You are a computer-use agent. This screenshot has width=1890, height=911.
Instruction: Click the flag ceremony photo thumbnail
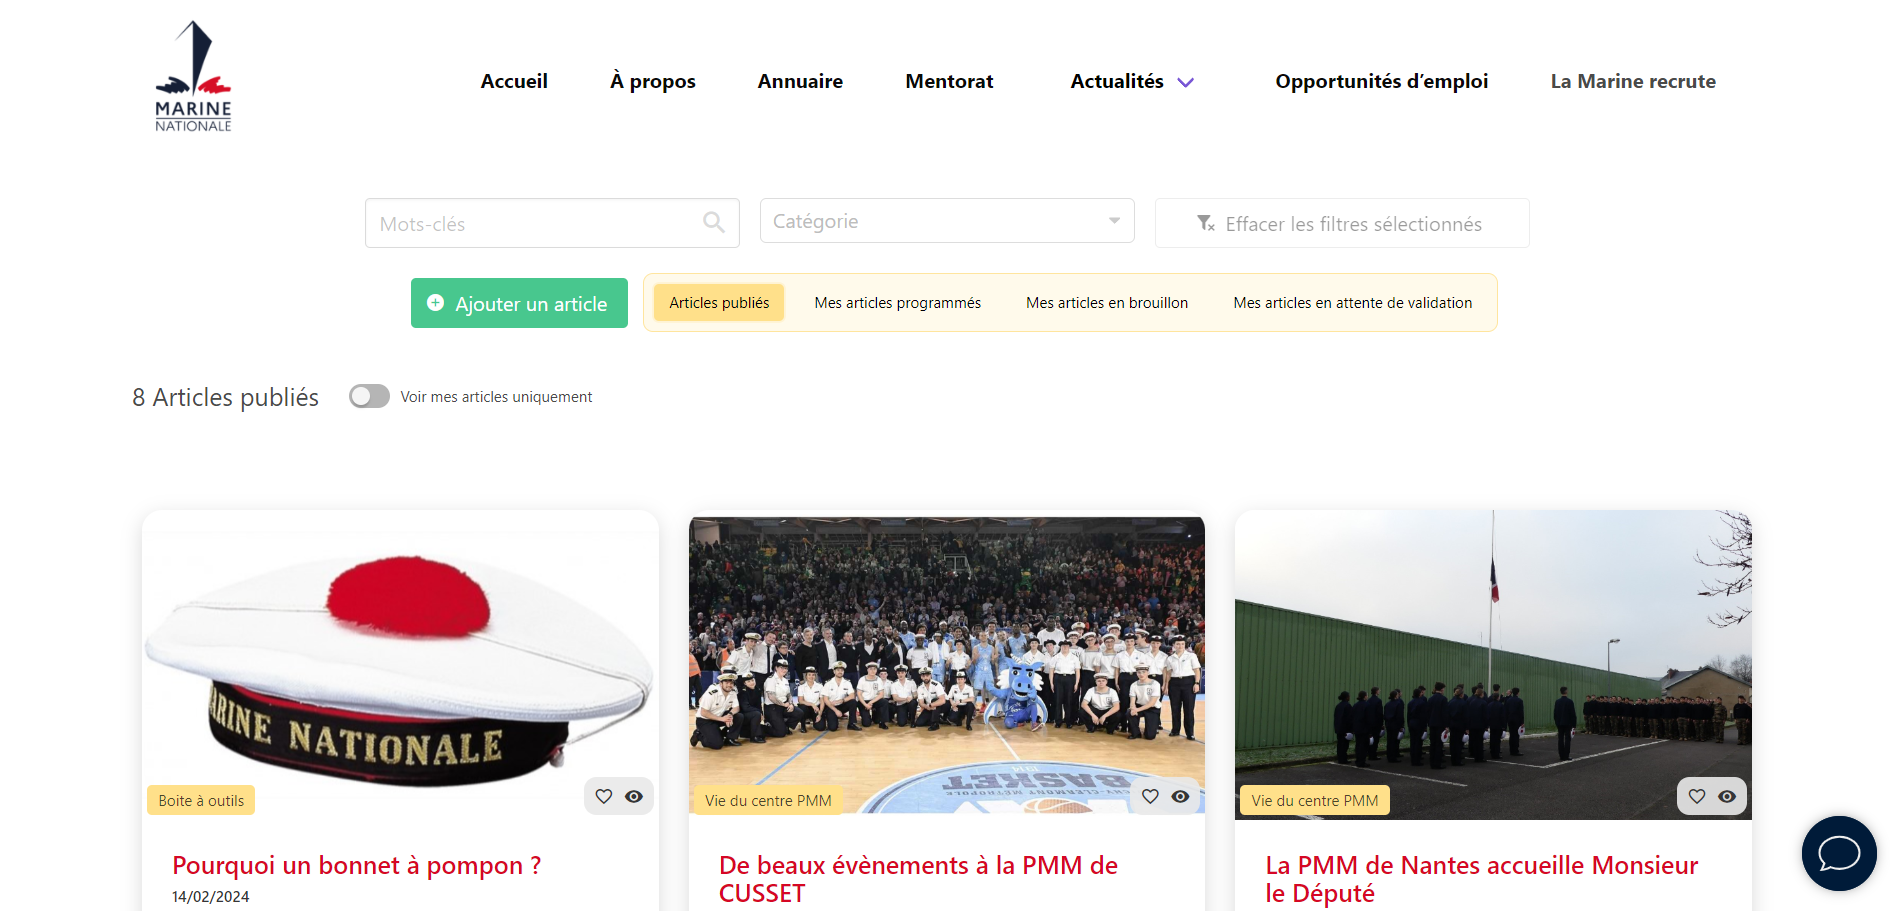point(1493,665)
